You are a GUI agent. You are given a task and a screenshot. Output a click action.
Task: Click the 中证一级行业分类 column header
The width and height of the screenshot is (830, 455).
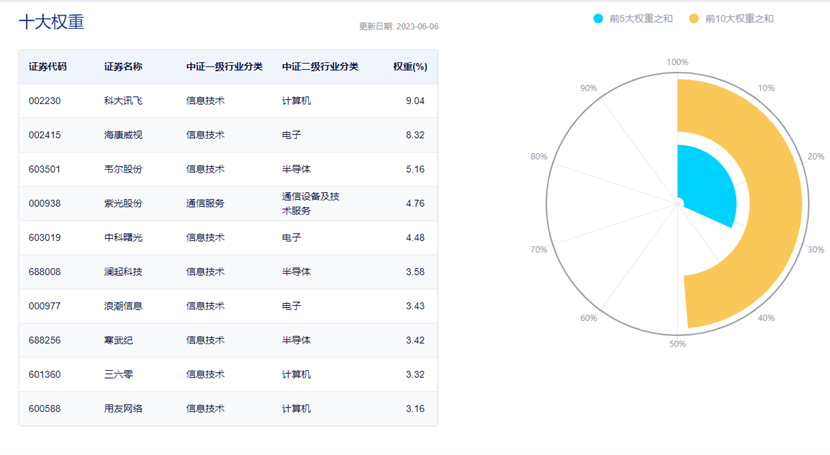(x=224, y=67)
